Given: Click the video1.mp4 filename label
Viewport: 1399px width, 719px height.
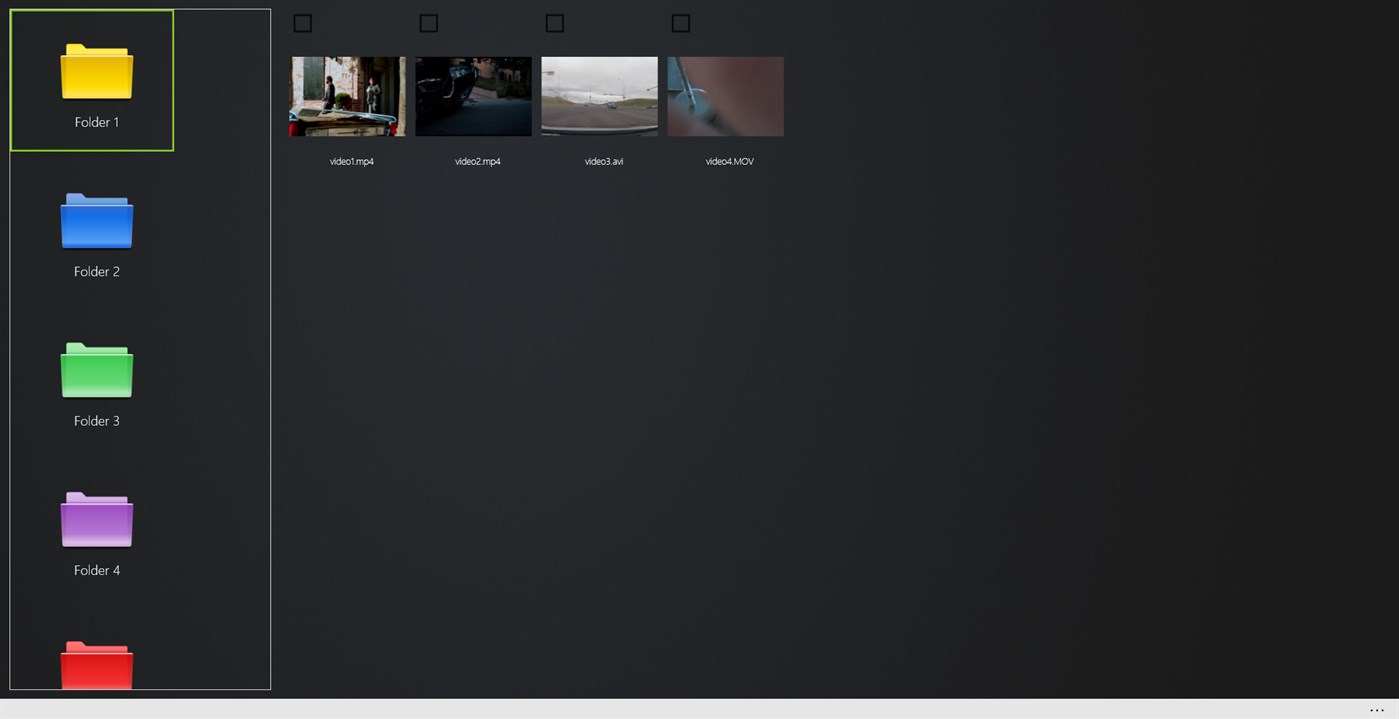Looking at the screenshot, I should [x=352, y=161].
